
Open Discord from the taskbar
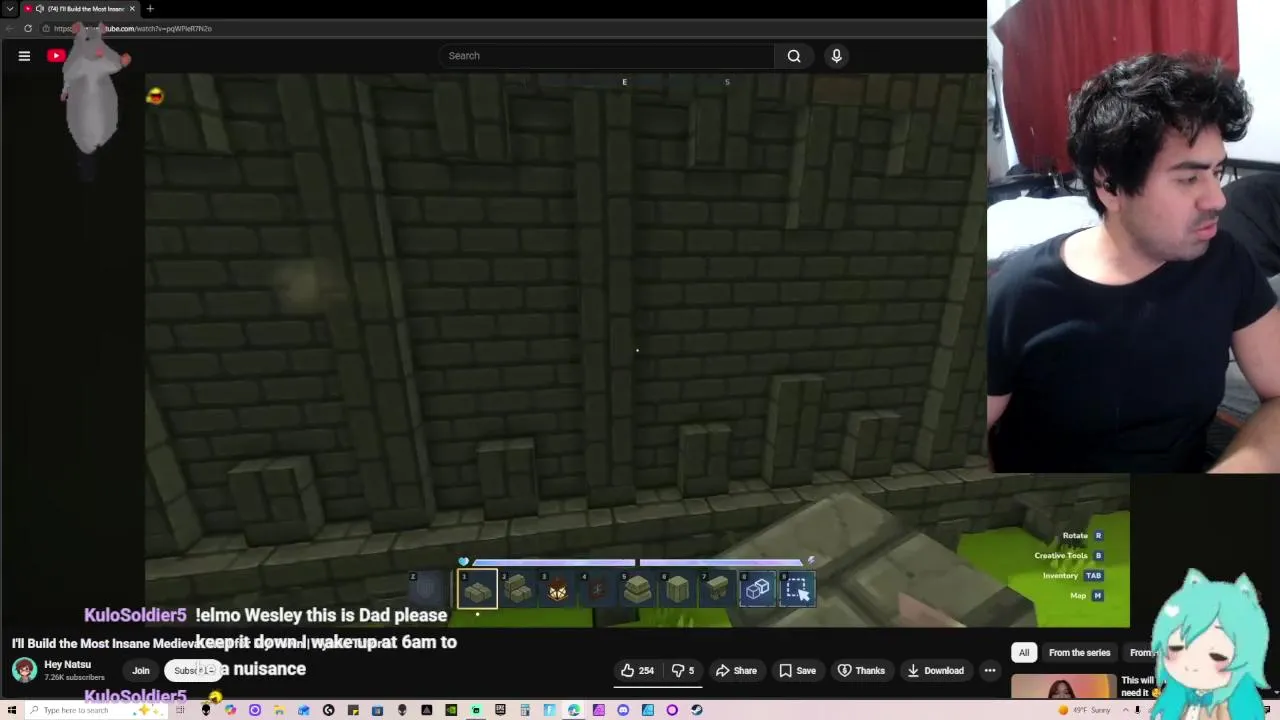pyautogui.click(x=623, y=710)
